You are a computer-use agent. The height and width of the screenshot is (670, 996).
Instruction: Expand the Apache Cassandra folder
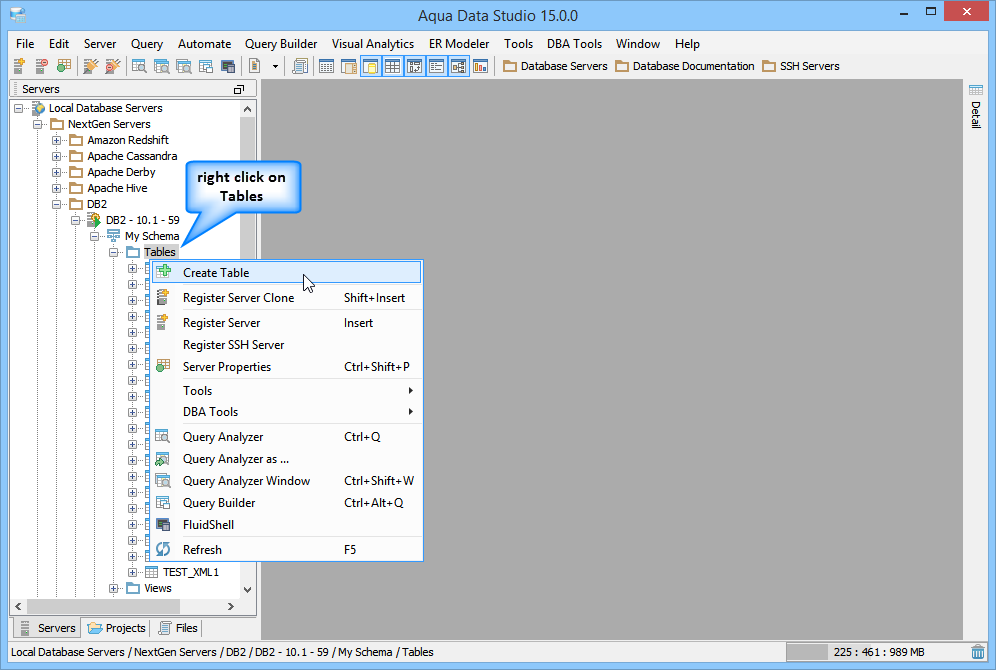coord(57,156)
